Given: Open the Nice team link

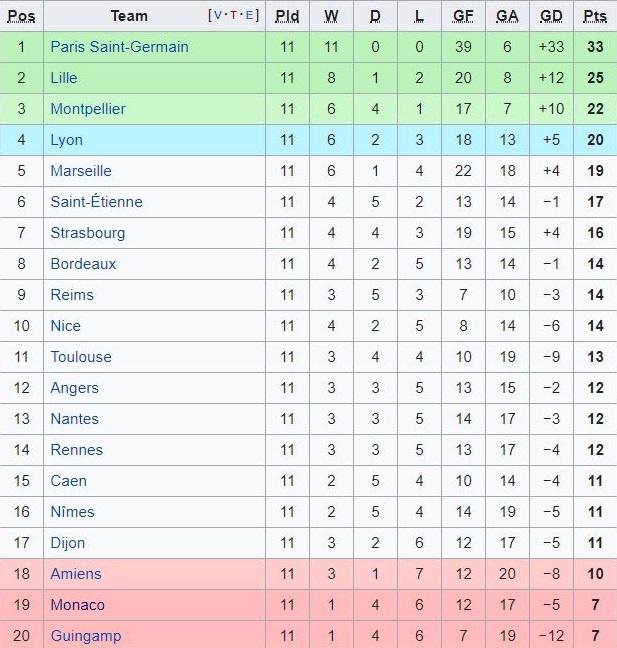Looking at the screenshot, I should 66,326.
